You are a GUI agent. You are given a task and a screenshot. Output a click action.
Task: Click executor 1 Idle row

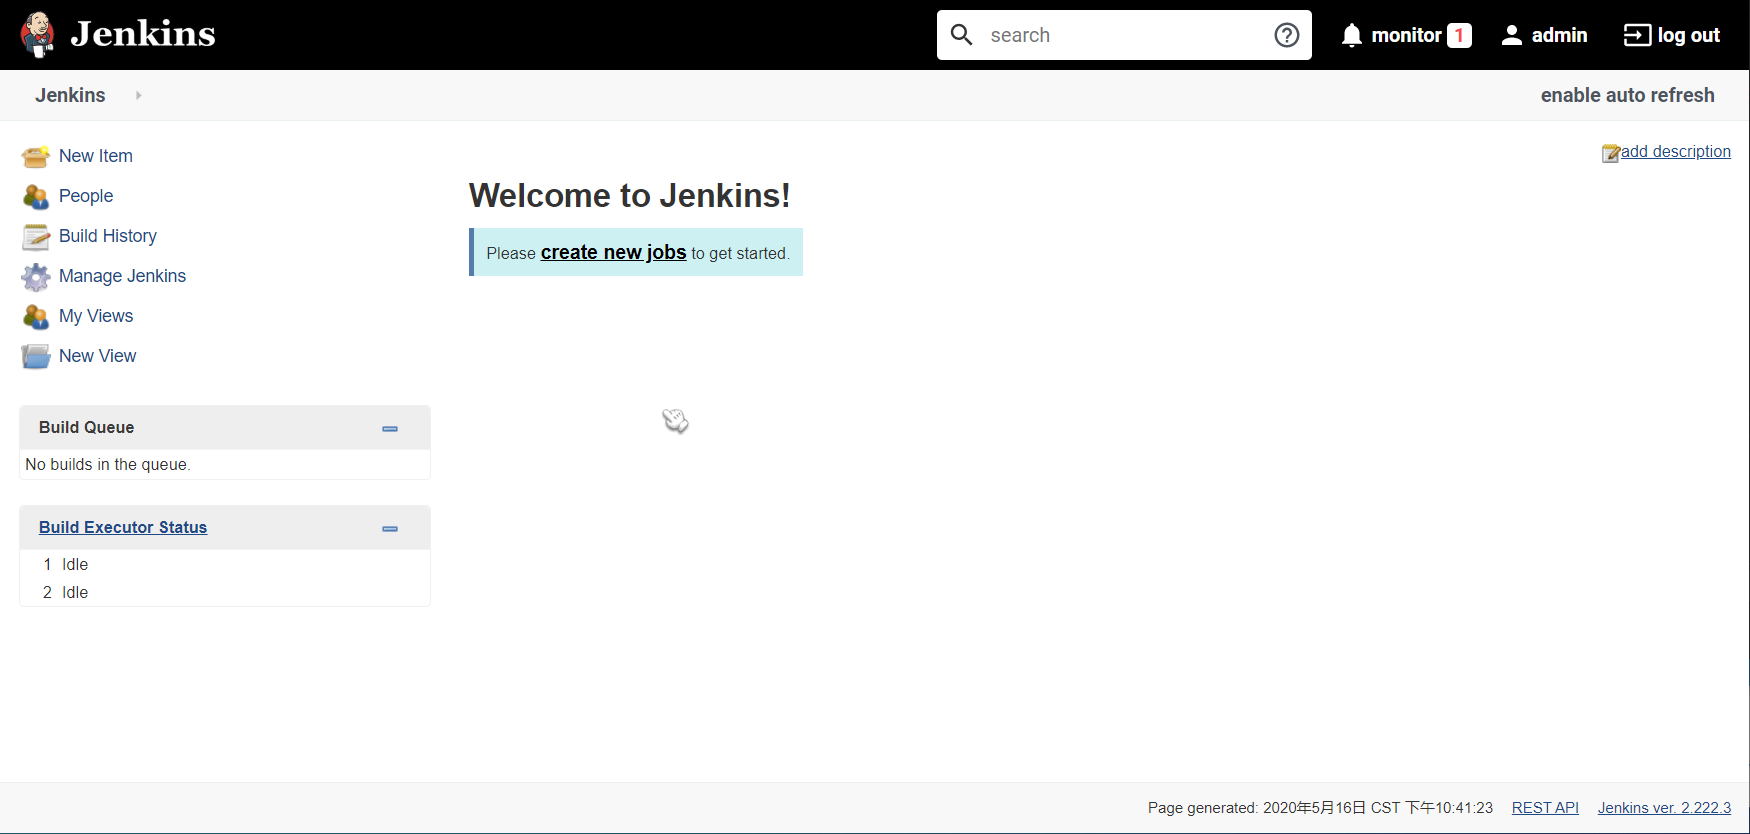pos(225,564)
